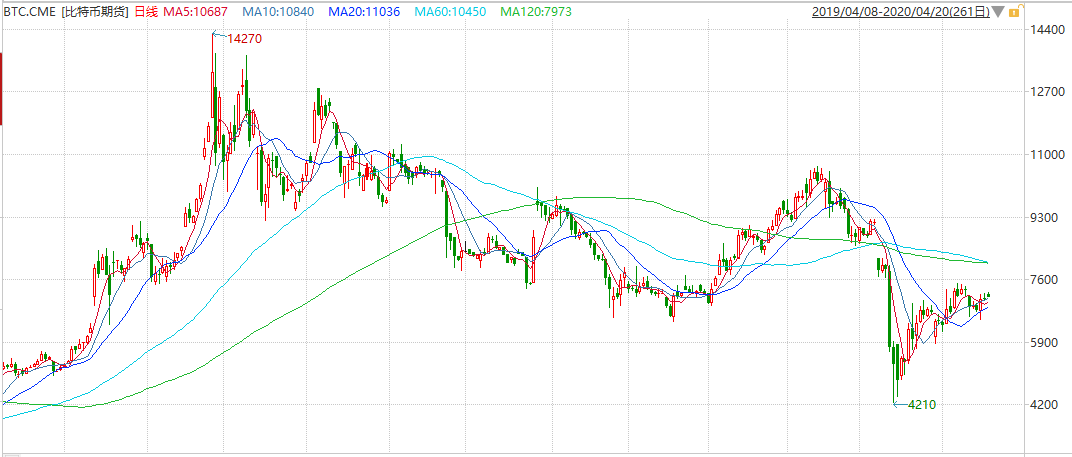This screenshot has height=457, width=1072.
Task: Click the 7600 price axis label
Action: pyautogui.click(x=1045, y=279)
